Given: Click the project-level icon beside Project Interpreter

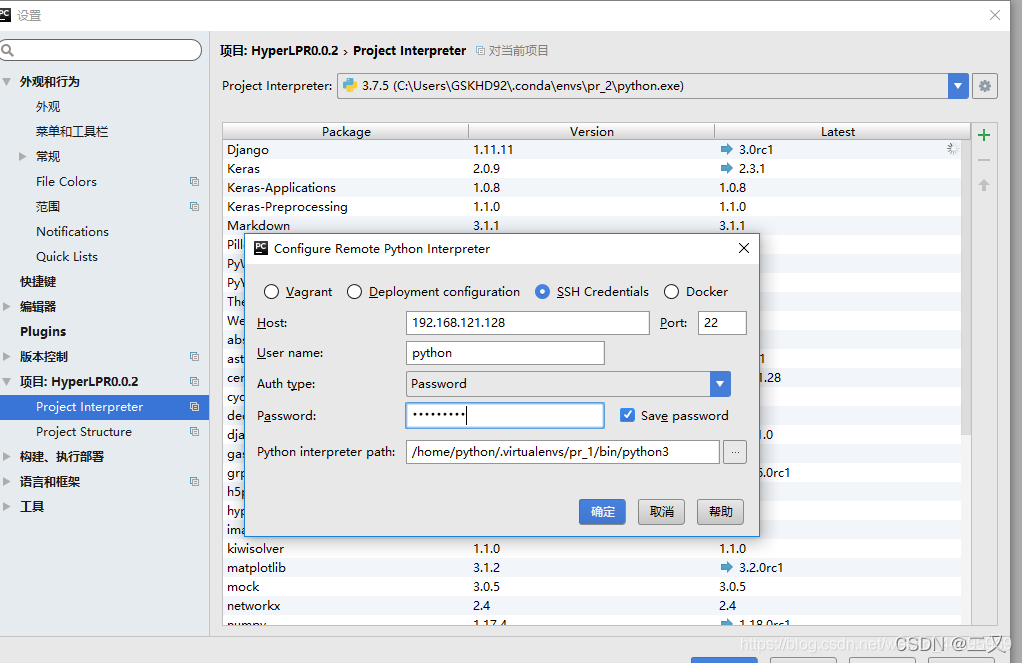Looking at the screenshot, I should click(194, 406).
